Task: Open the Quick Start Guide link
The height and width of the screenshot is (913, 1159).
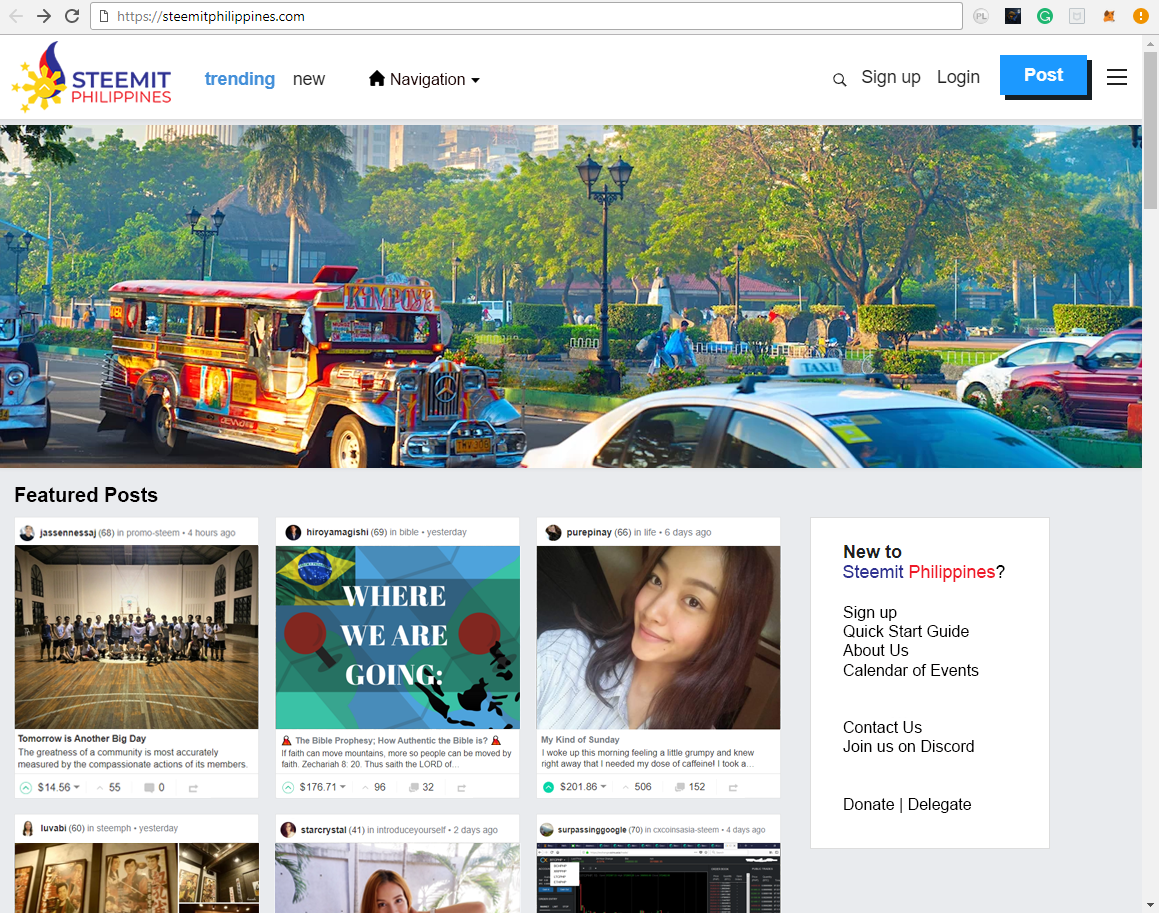Action: (x=905, y=631)
